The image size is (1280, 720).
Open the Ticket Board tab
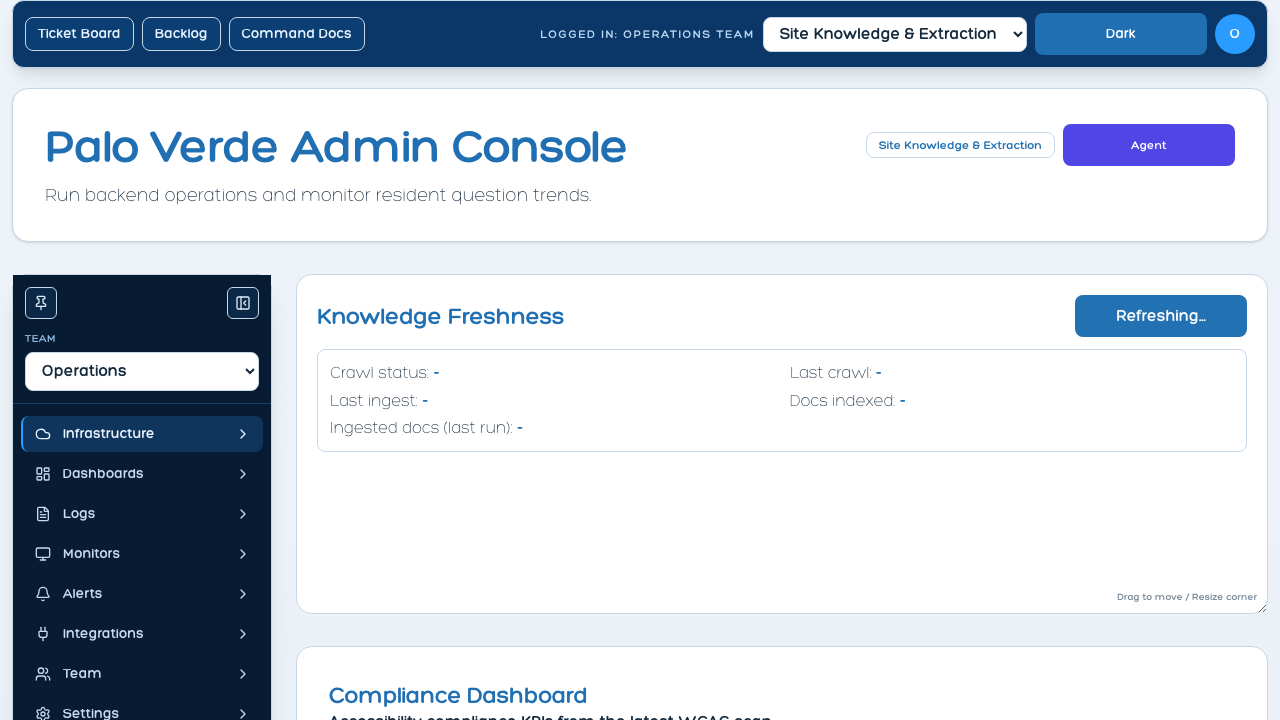(x=79, y=34)
